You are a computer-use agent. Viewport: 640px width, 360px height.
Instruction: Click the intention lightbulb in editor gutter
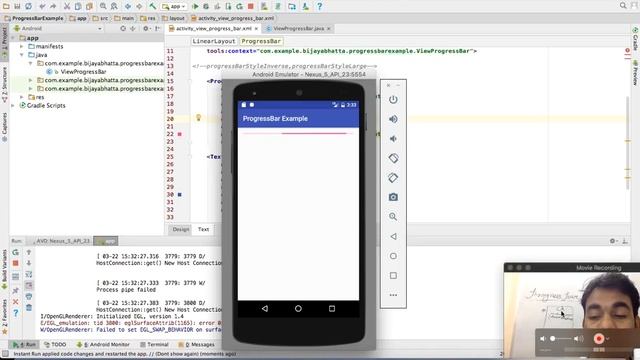tap(198, 118)
